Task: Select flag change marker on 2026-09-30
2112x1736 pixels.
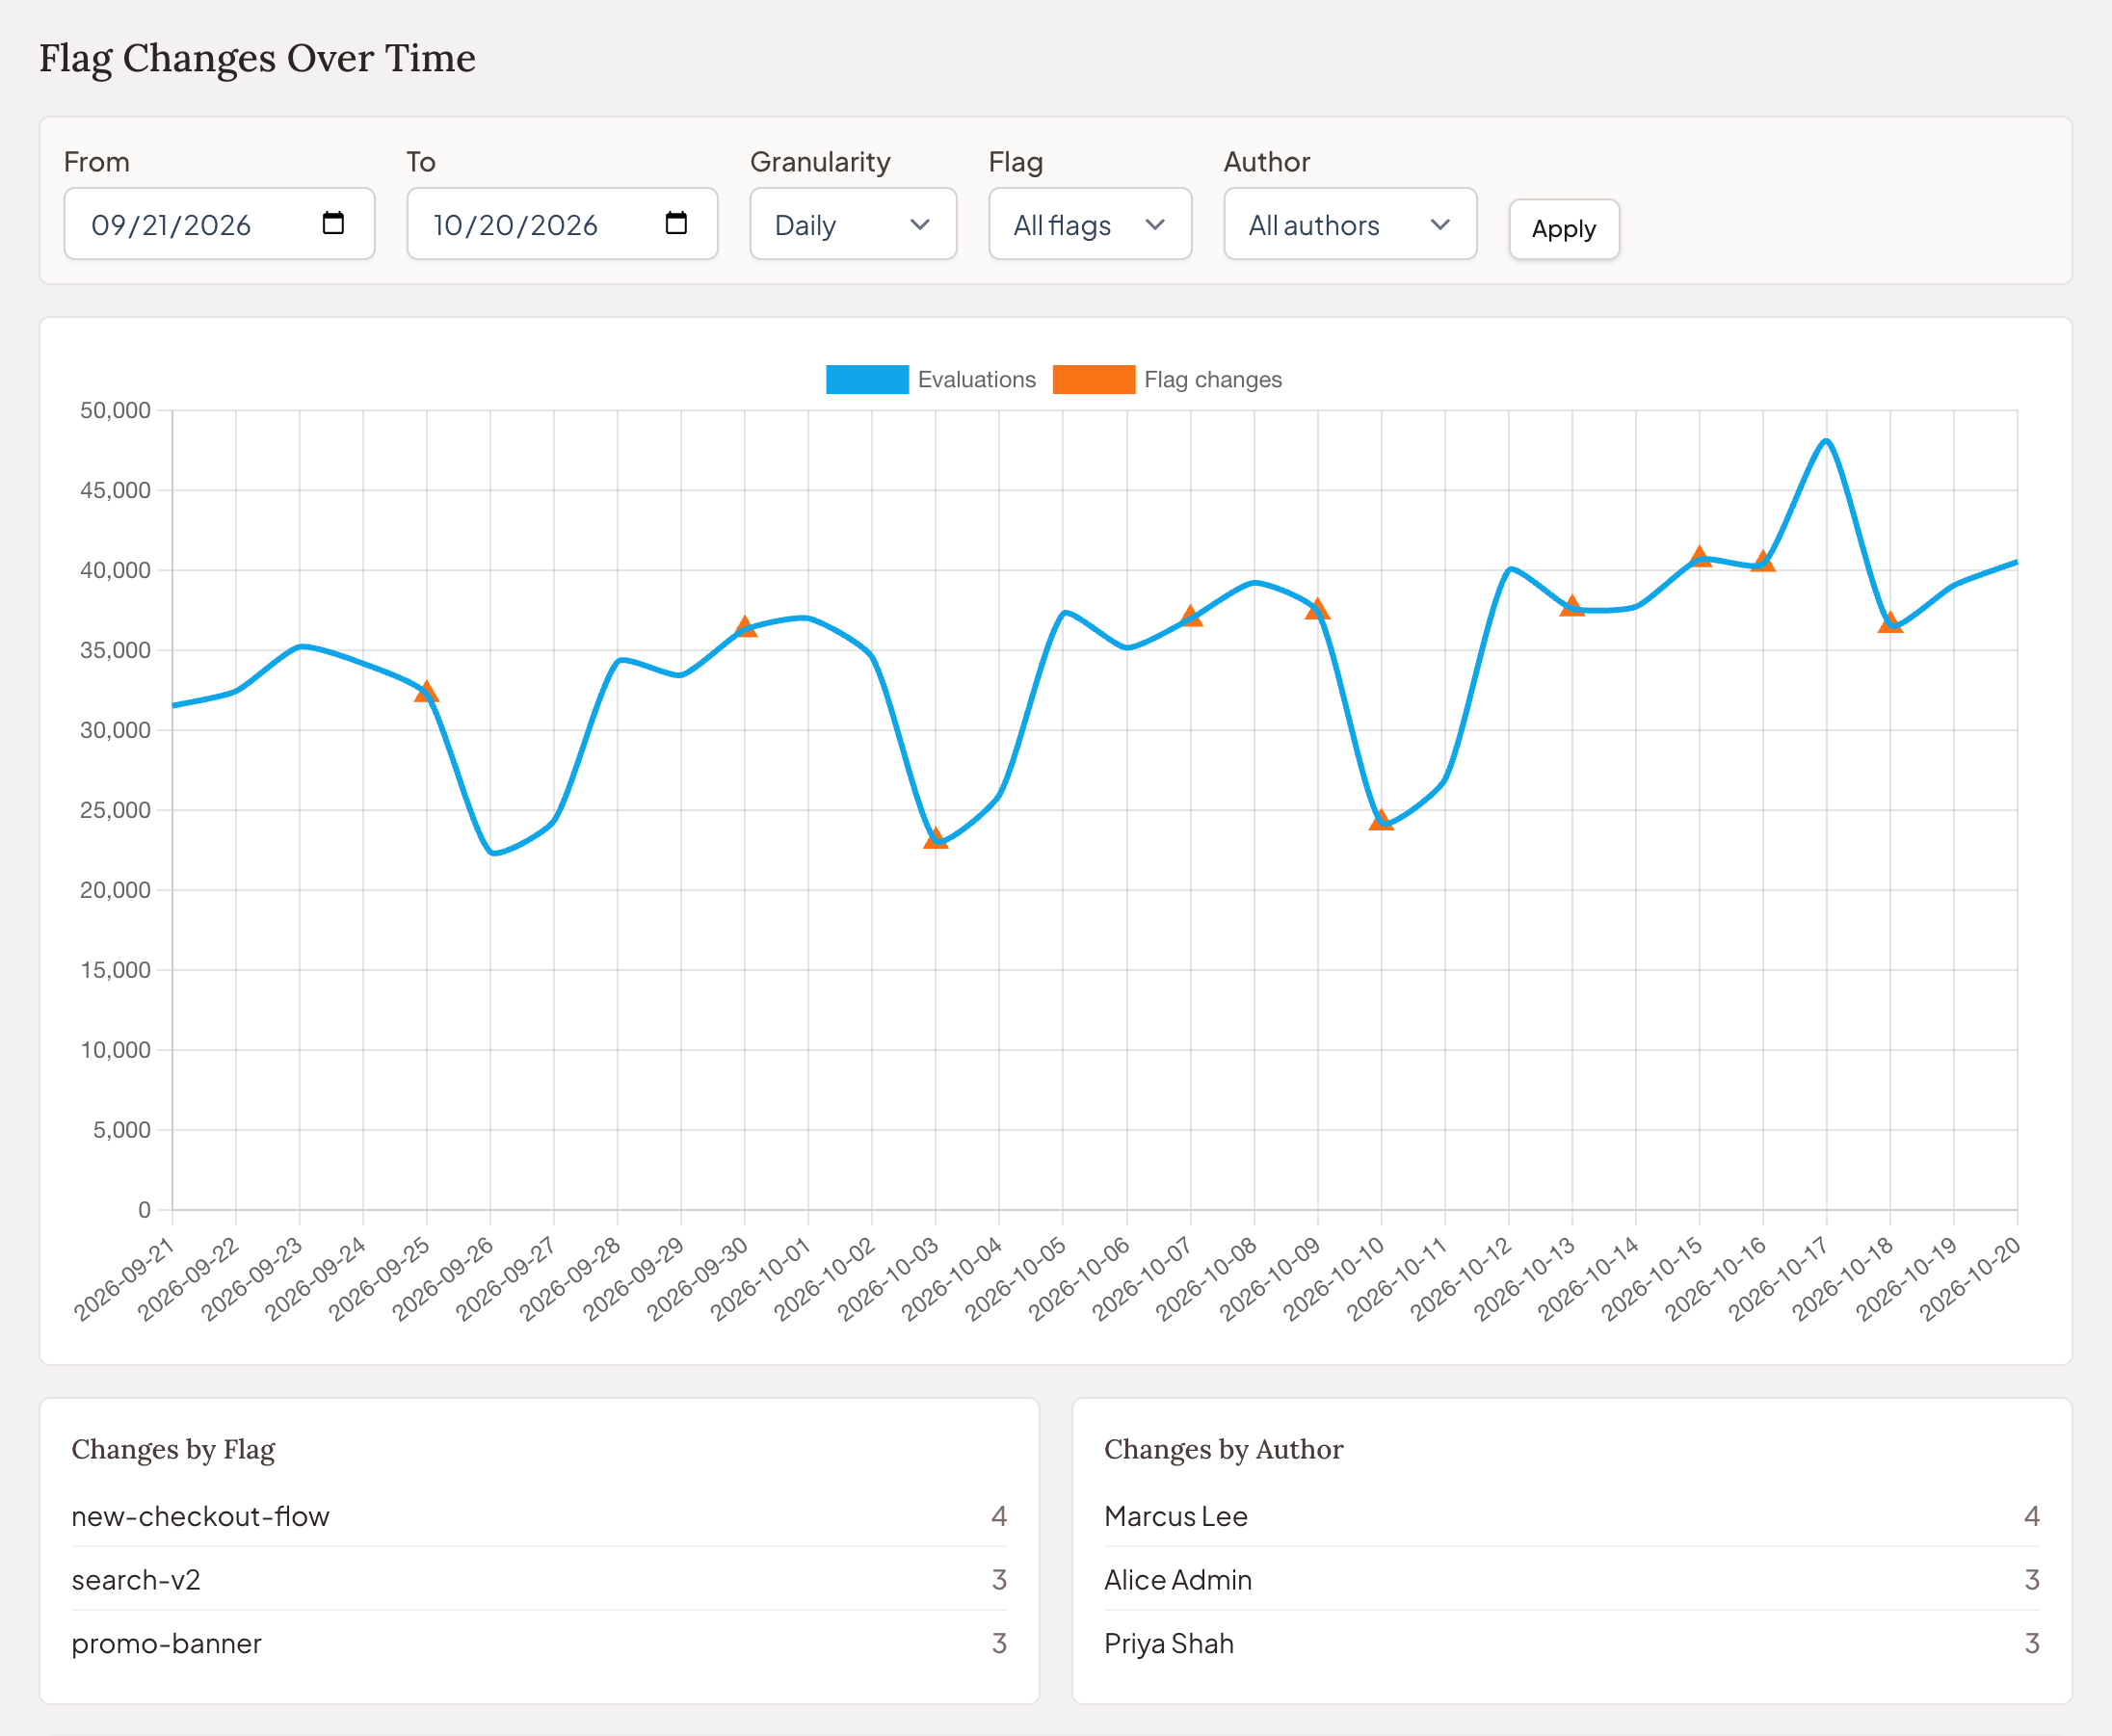Action: 745,626
